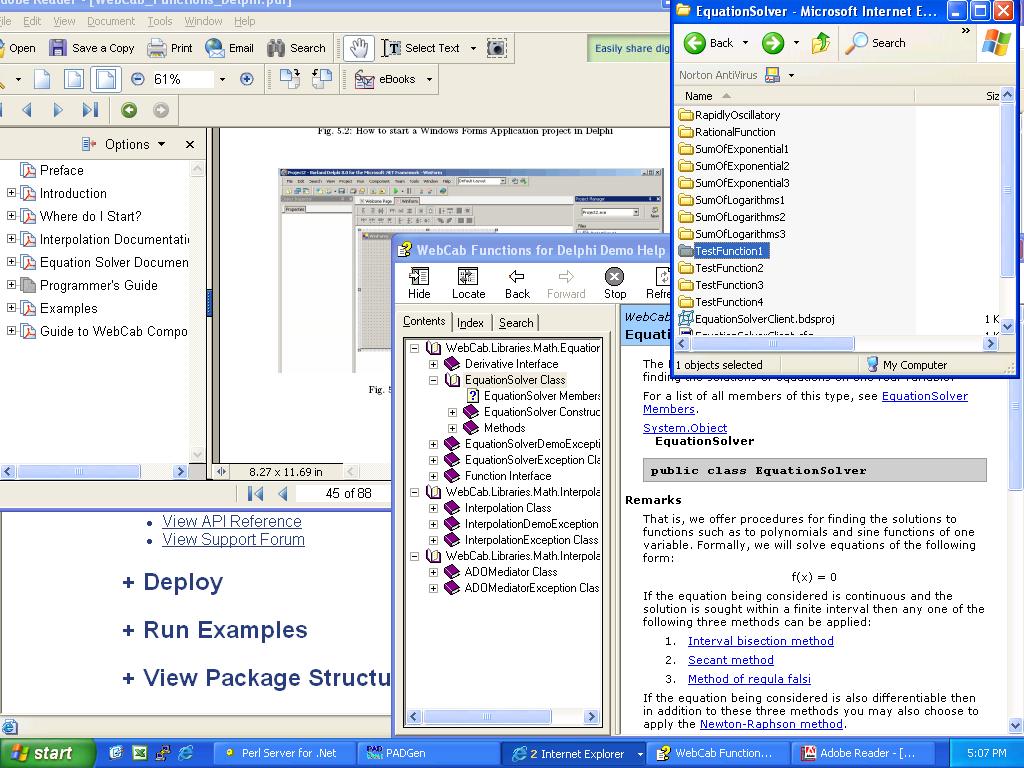Click the Explorer file list horizontal scrollbar thumb
Screen dimensions: 1024x768
(x=773, y=344)
